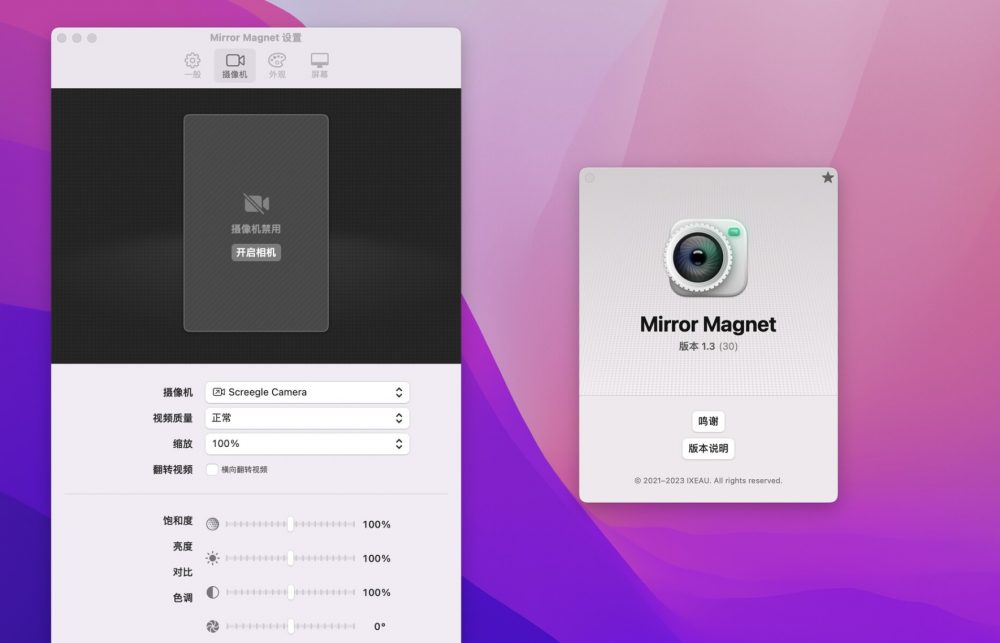Viewport: 1000px width, 643px height.
Task: Switch to the 屏幕 screen tab
Action: tap(320, 66)
